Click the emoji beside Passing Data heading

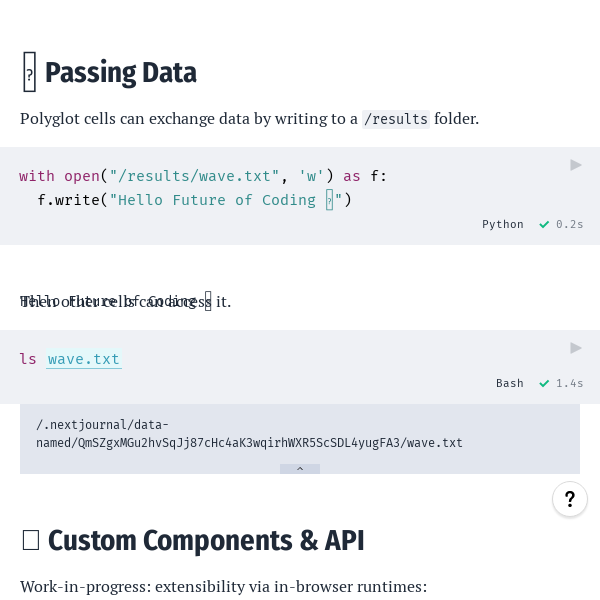[x=30, y=73]
